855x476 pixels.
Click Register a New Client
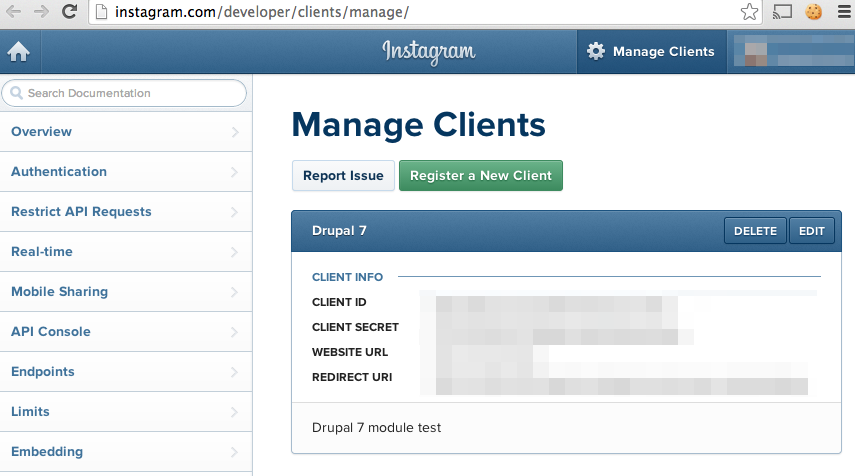click(x=481, y=176)
